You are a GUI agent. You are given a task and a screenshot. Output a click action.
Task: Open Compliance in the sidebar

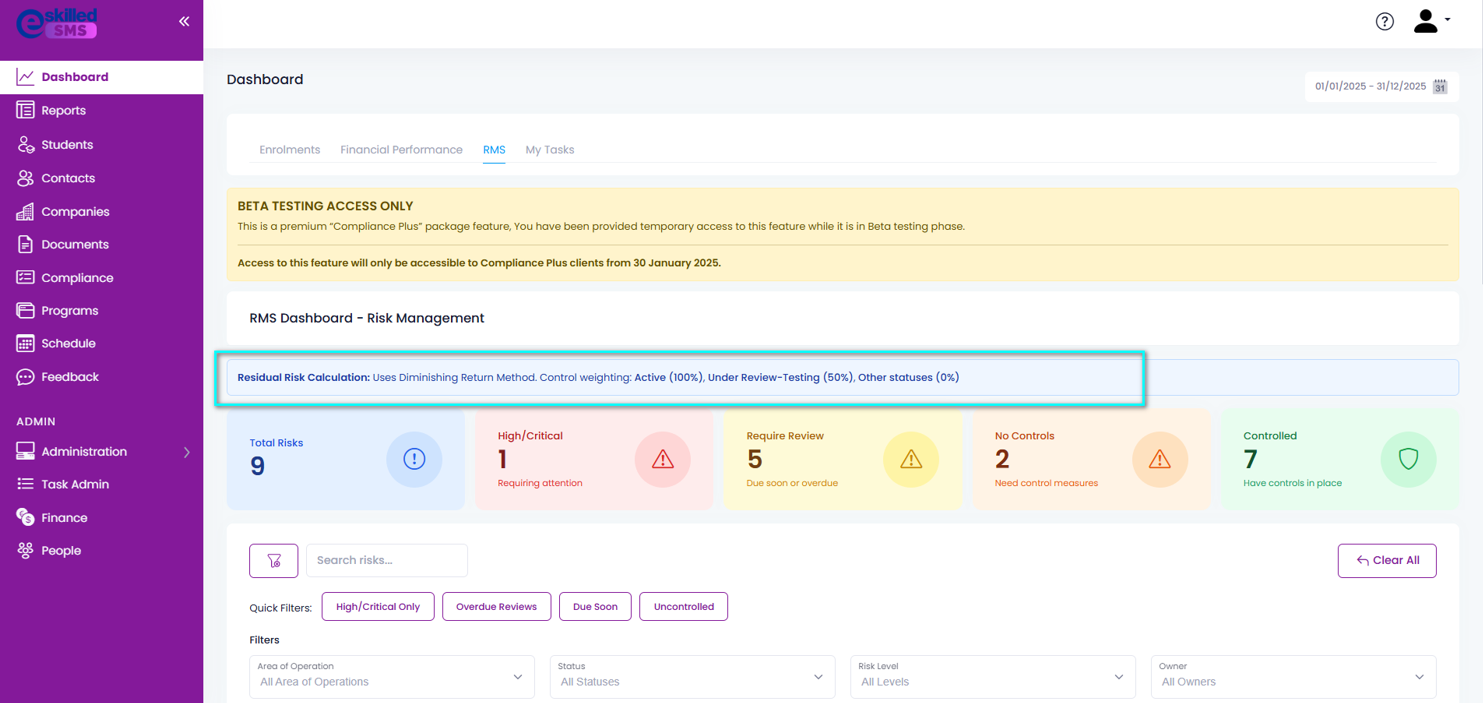tap(77, 278)
